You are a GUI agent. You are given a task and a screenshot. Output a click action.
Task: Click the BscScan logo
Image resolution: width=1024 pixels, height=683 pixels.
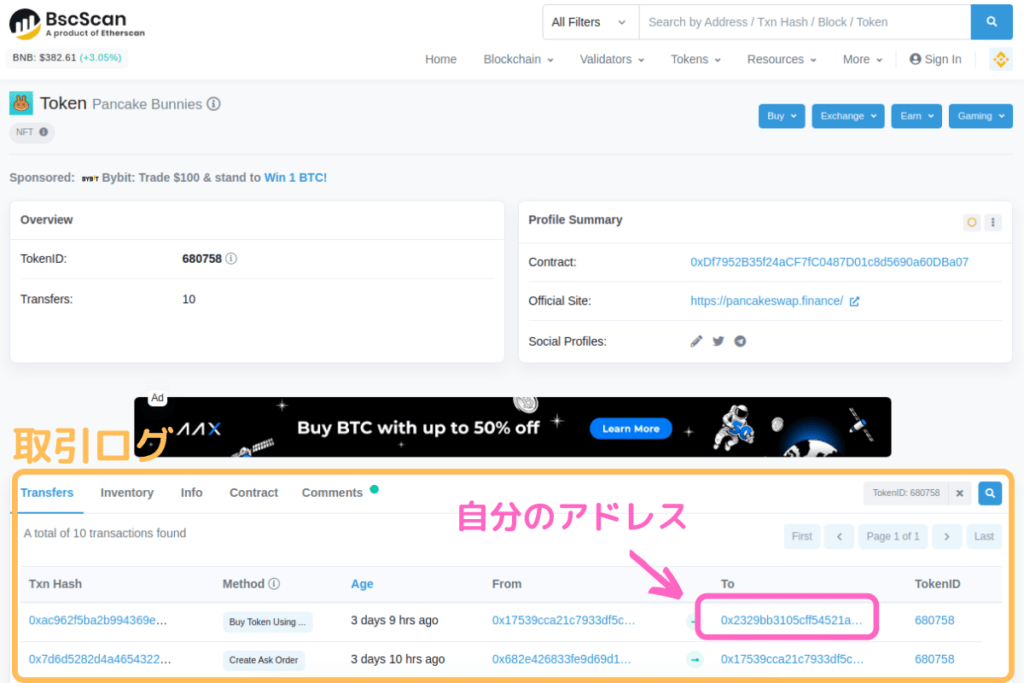77,24
